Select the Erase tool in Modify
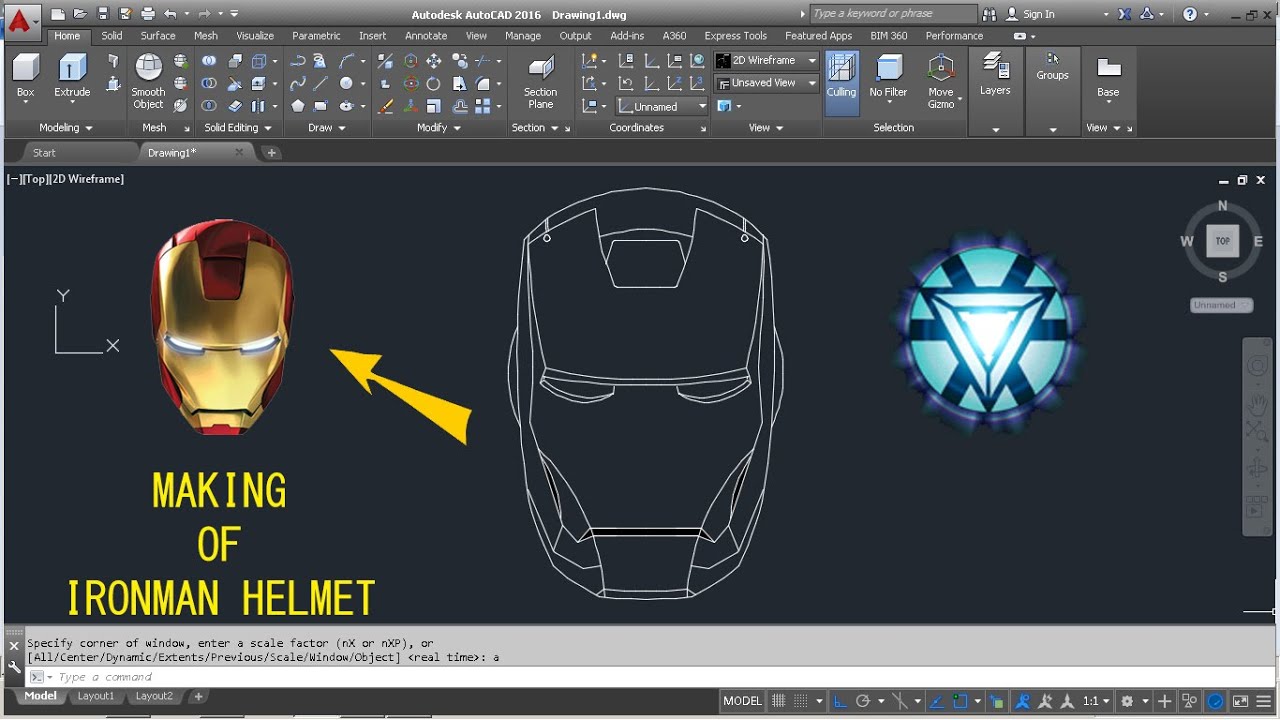The image size is (1280, 720). tap(385, 106)
